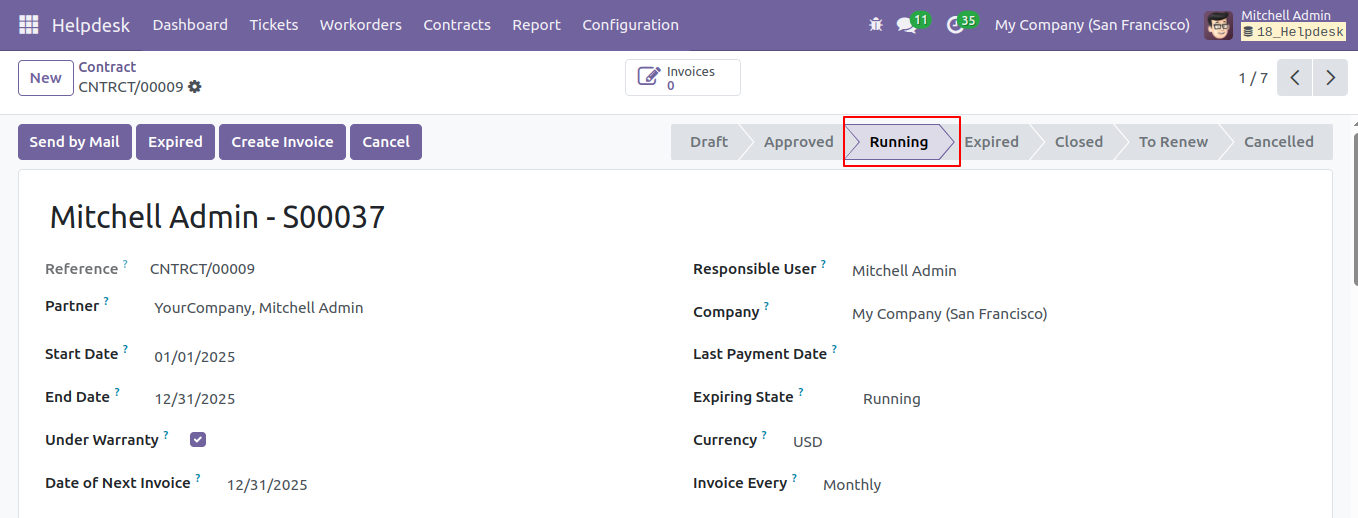This screenshot has height=518, width=1358.
Task: Open the messages chat icon
Action: click(907, 25)
